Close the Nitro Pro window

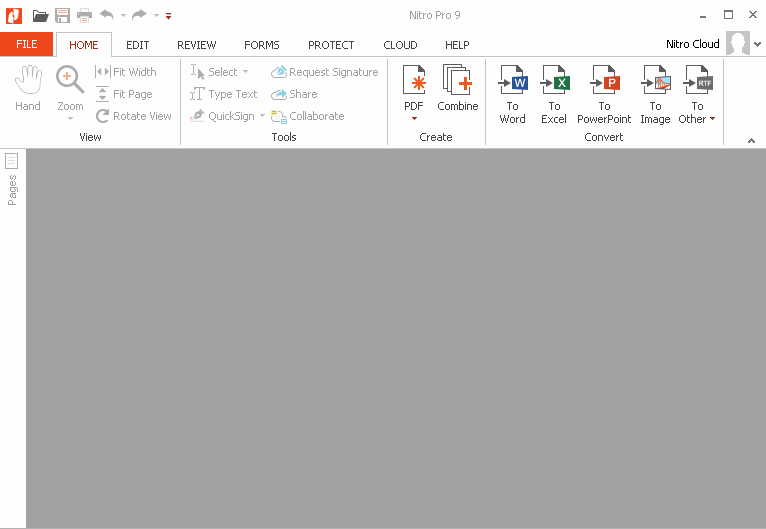[753, 15]
